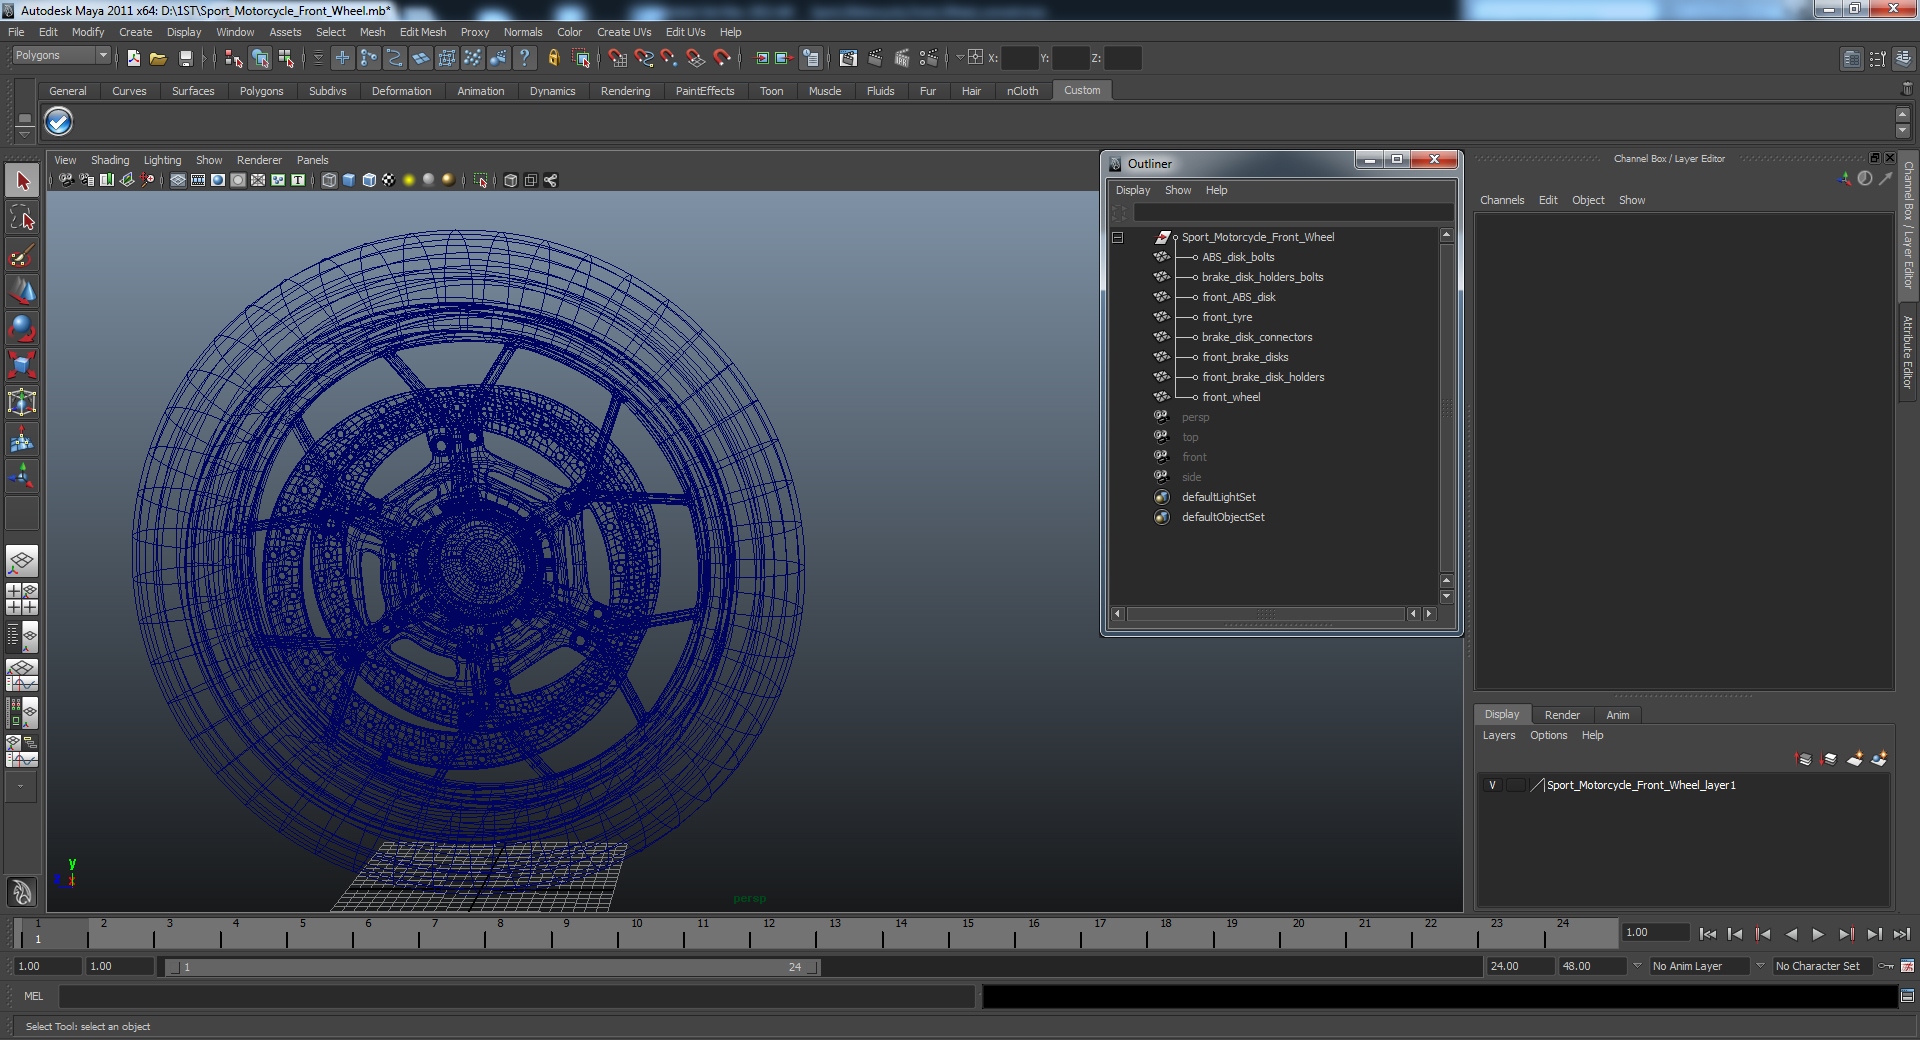Create new layer and assign selected objects
Screen dimensions: 1920x1040
pyautogui.click(x=1879, y=759)
